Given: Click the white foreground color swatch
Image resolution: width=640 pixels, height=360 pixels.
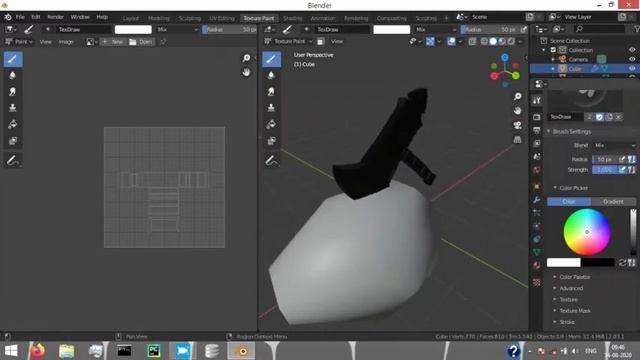Looking at the screenshot, I should tap(564, 262).
